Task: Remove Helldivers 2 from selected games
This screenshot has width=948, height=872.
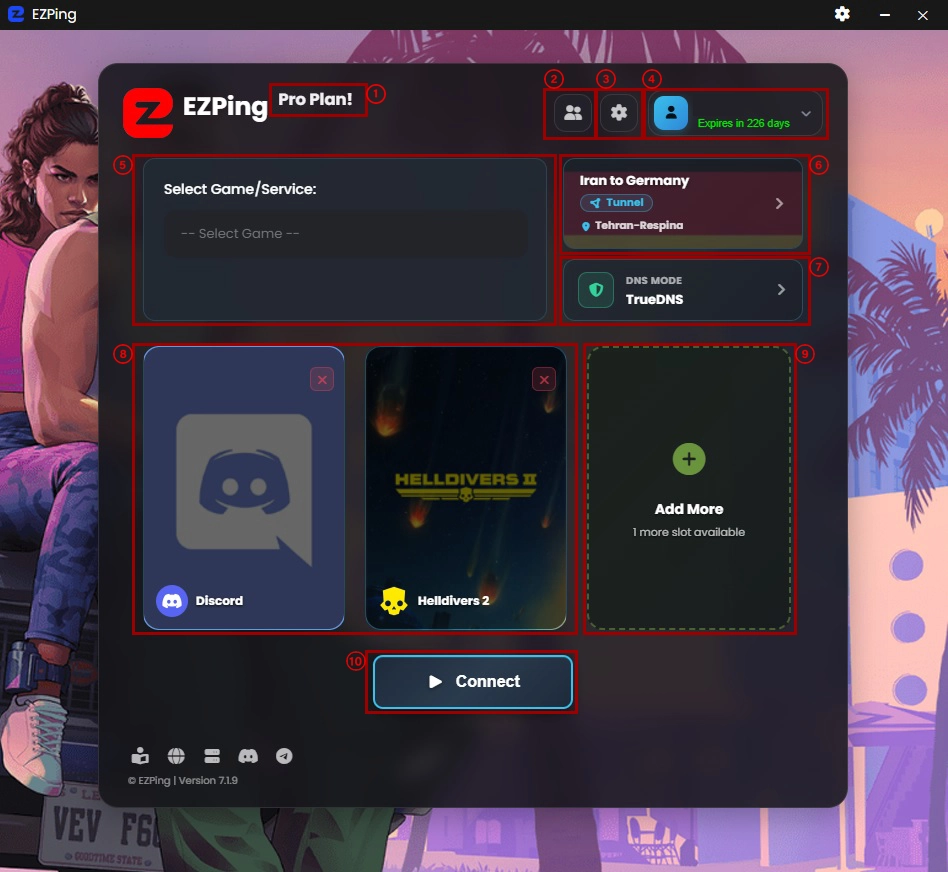Action: point(544,380)
